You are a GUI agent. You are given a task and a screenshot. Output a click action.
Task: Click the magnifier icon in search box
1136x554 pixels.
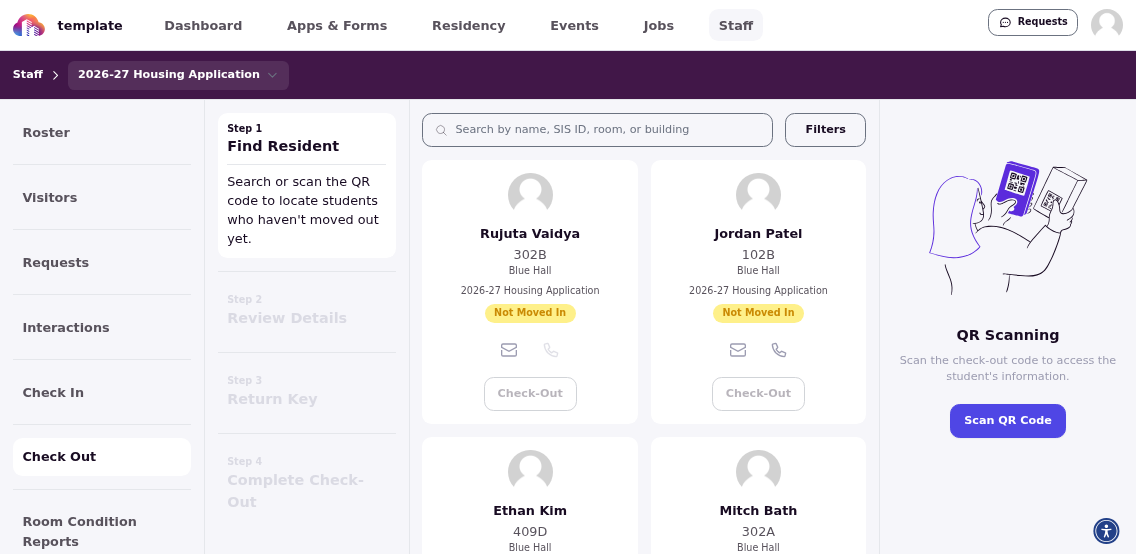coord(440,130)
